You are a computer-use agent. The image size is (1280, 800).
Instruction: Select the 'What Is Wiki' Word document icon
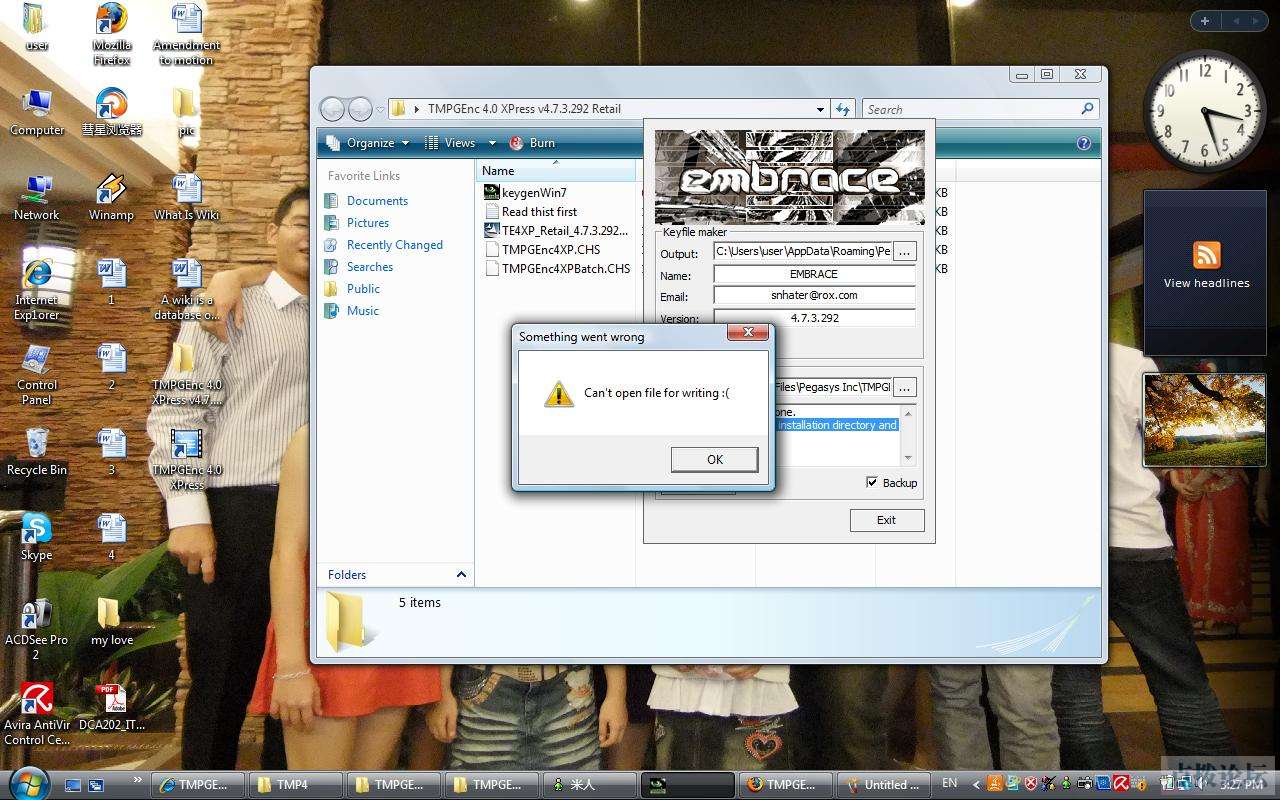click(x=186, y=197)
